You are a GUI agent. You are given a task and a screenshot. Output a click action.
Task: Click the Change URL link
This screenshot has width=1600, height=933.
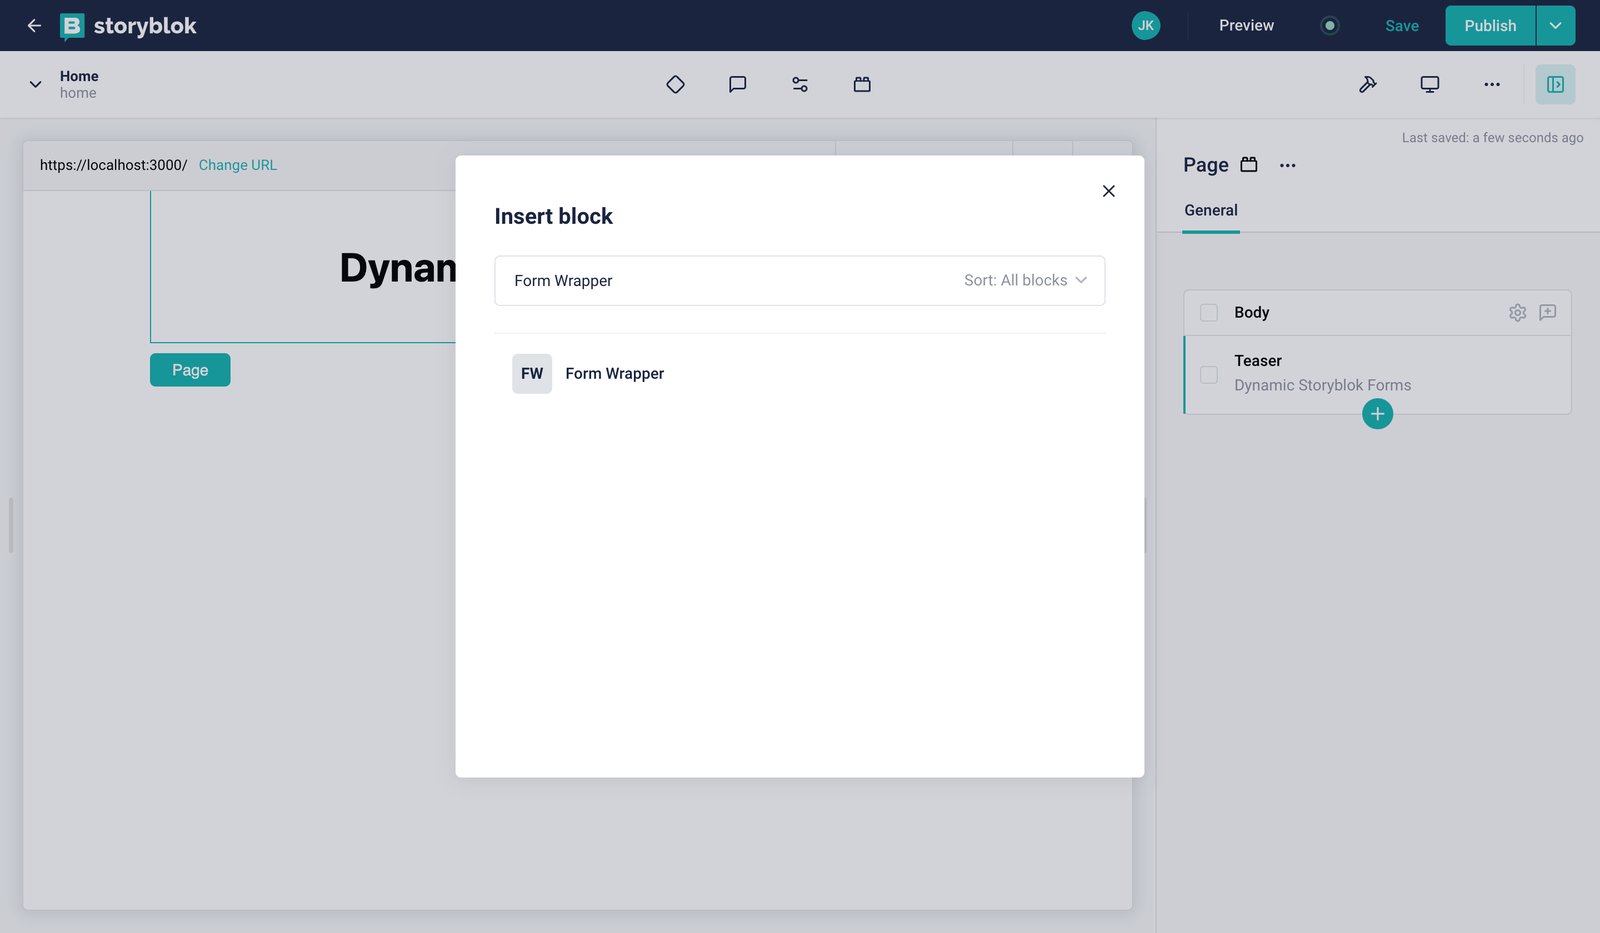pos(237,166)
